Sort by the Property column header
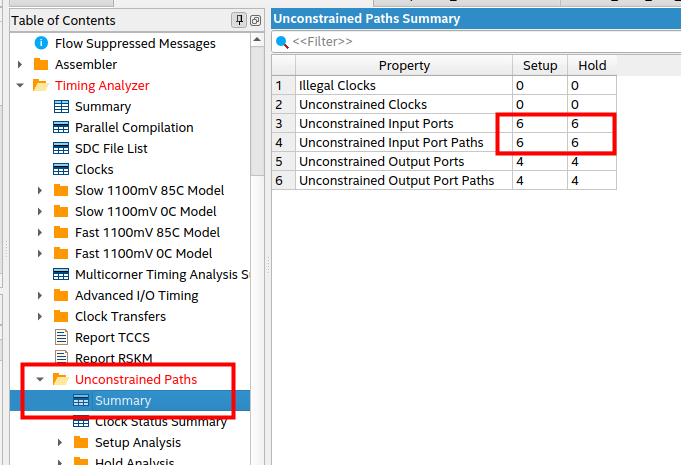The height and width of the screenshot is (465, 681). [x=404, y=66]
